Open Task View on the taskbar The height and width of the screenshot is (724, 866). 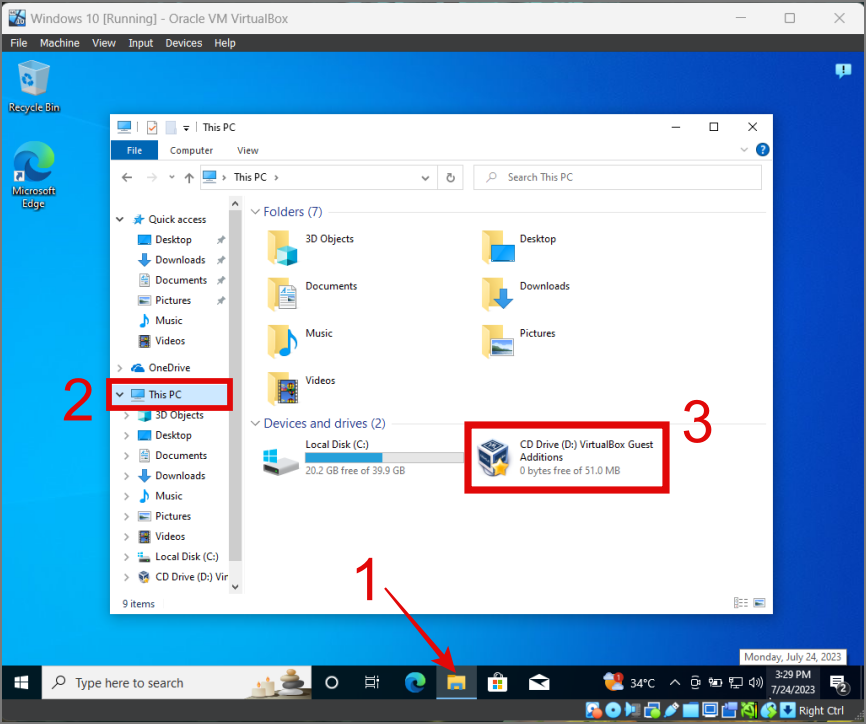coord(372,683)
